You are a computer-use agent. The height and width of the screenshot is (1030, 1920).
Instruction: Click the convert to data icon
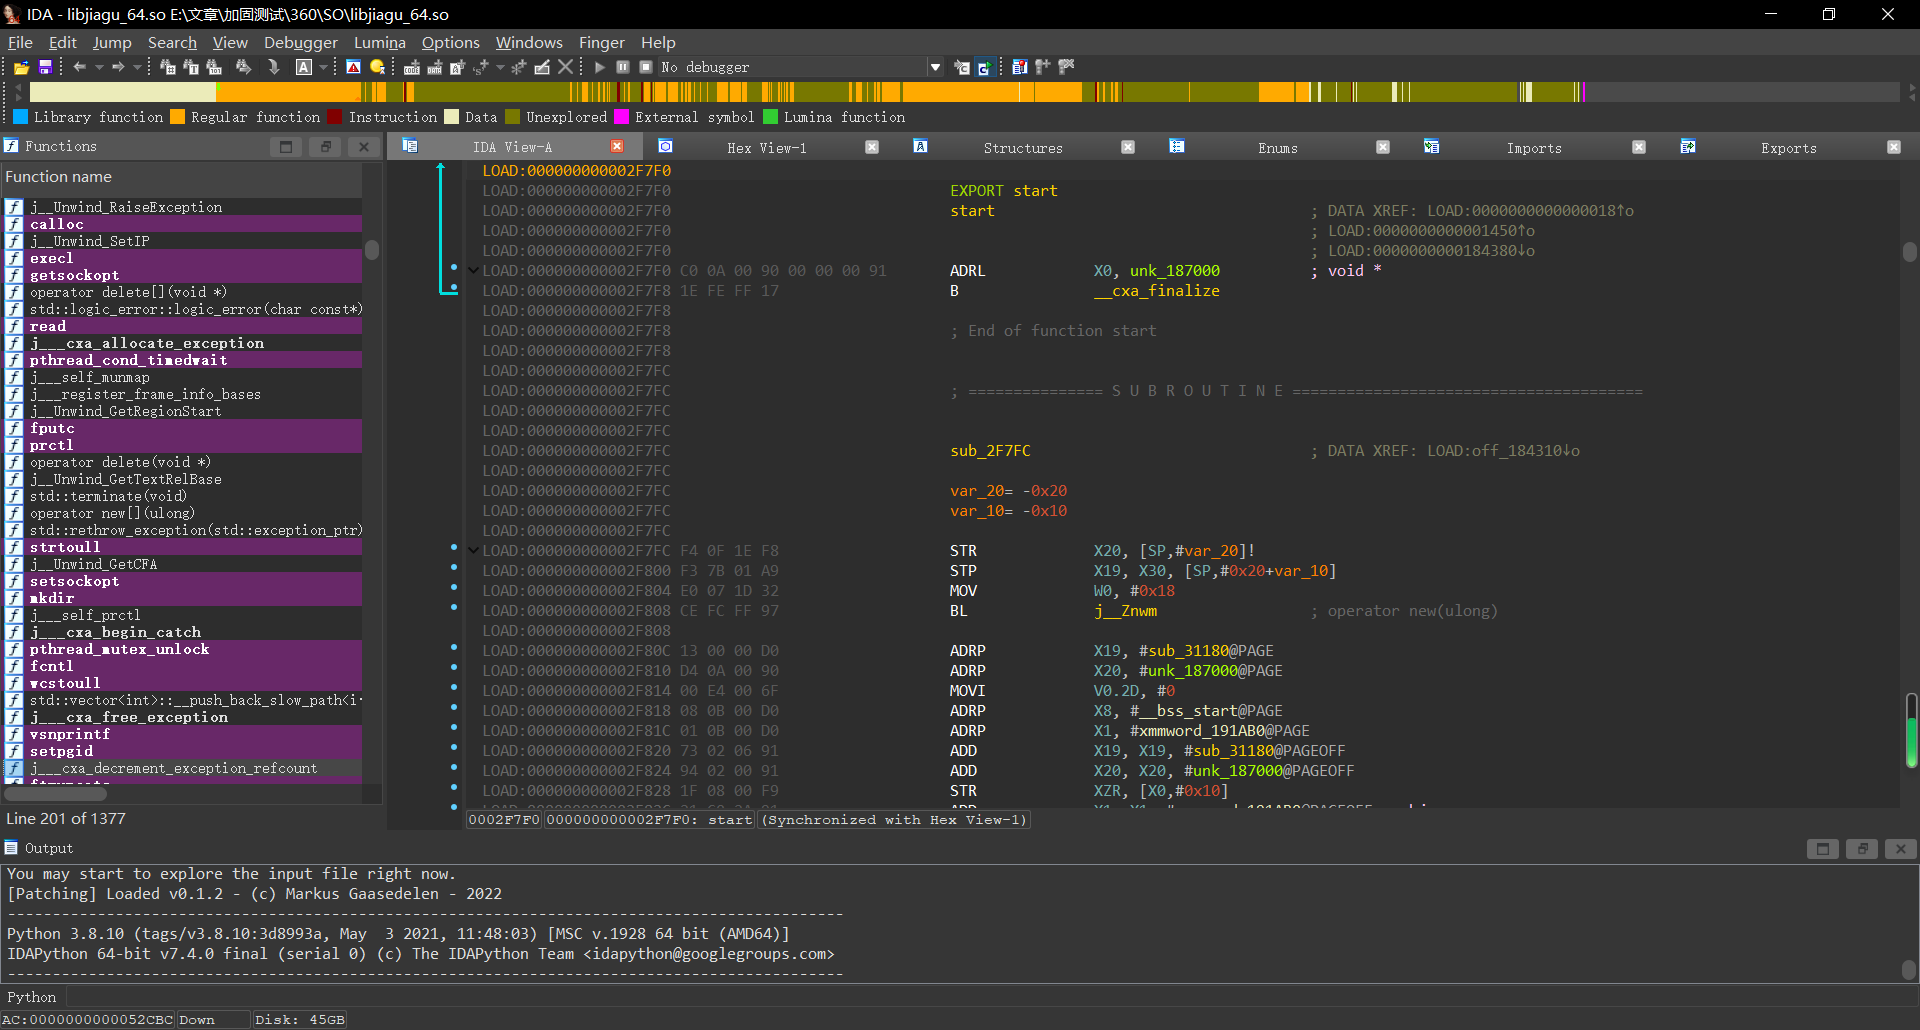pos(435,67)
